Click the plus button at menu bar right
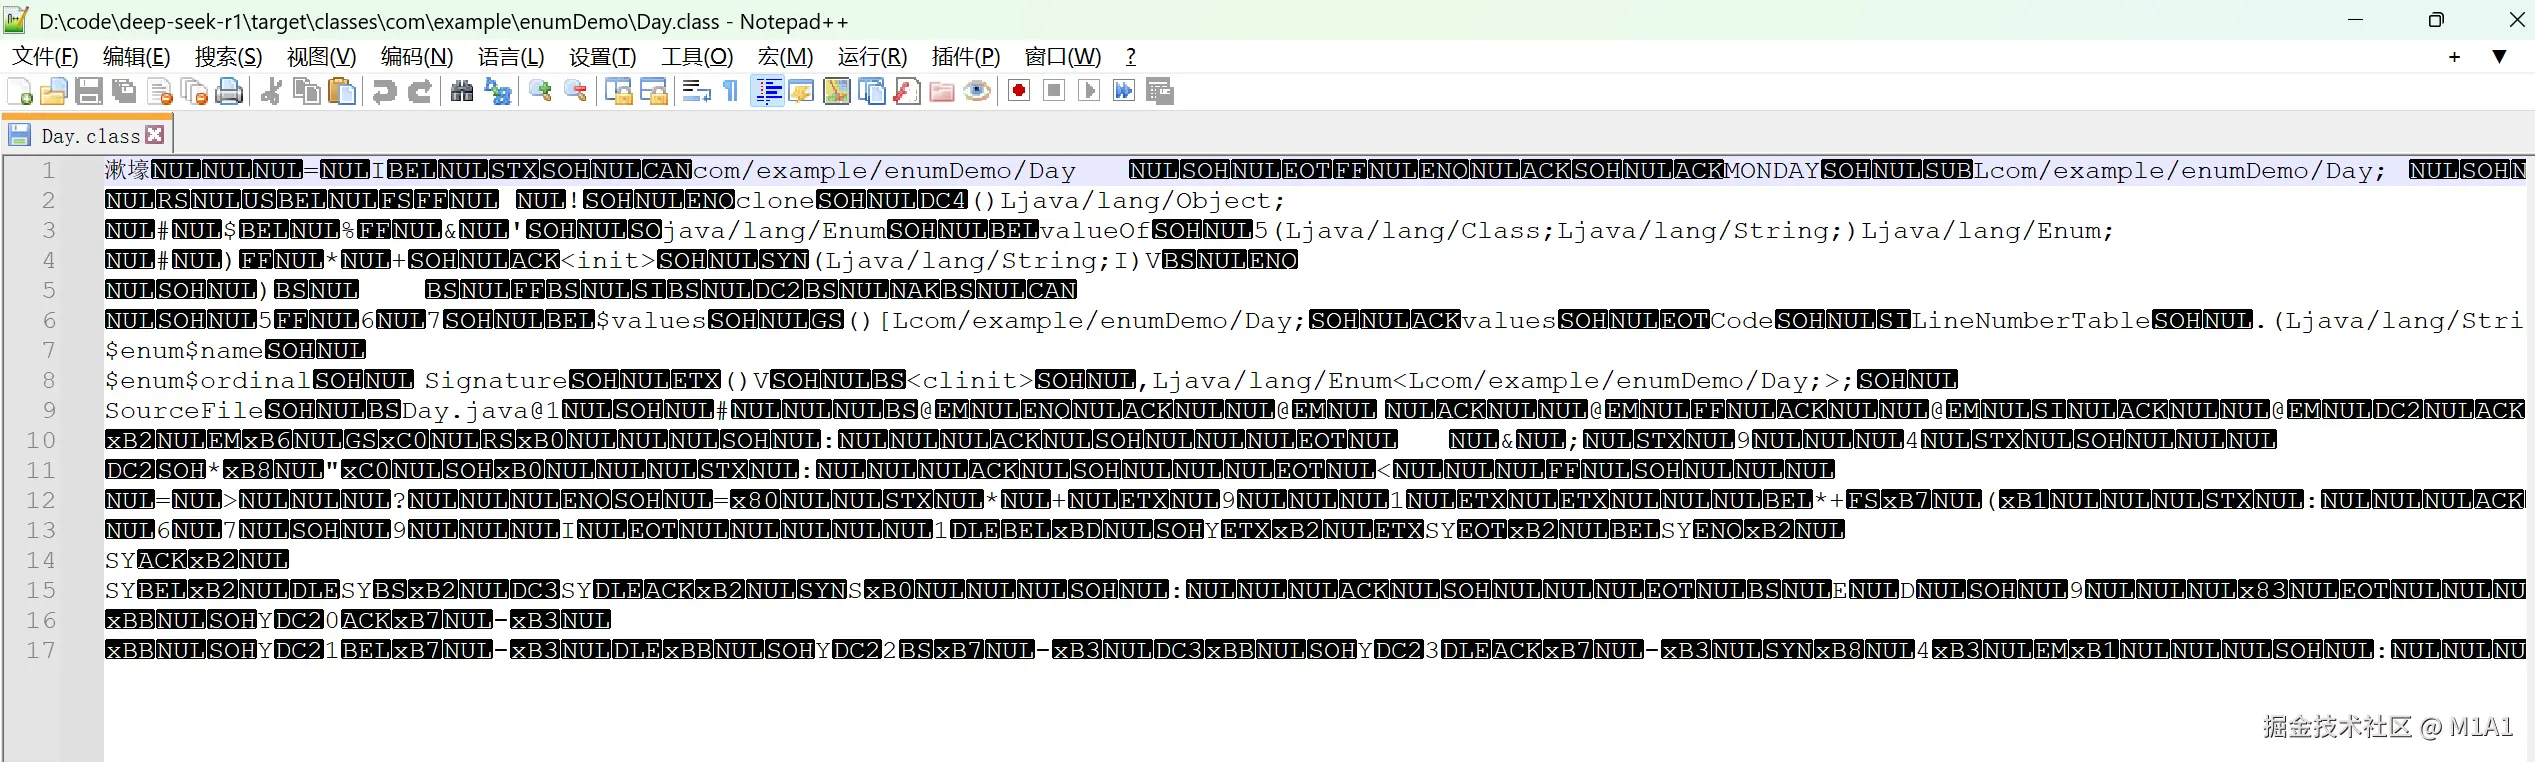Viewport: 2535px width, 762px height. (2454, 57)
